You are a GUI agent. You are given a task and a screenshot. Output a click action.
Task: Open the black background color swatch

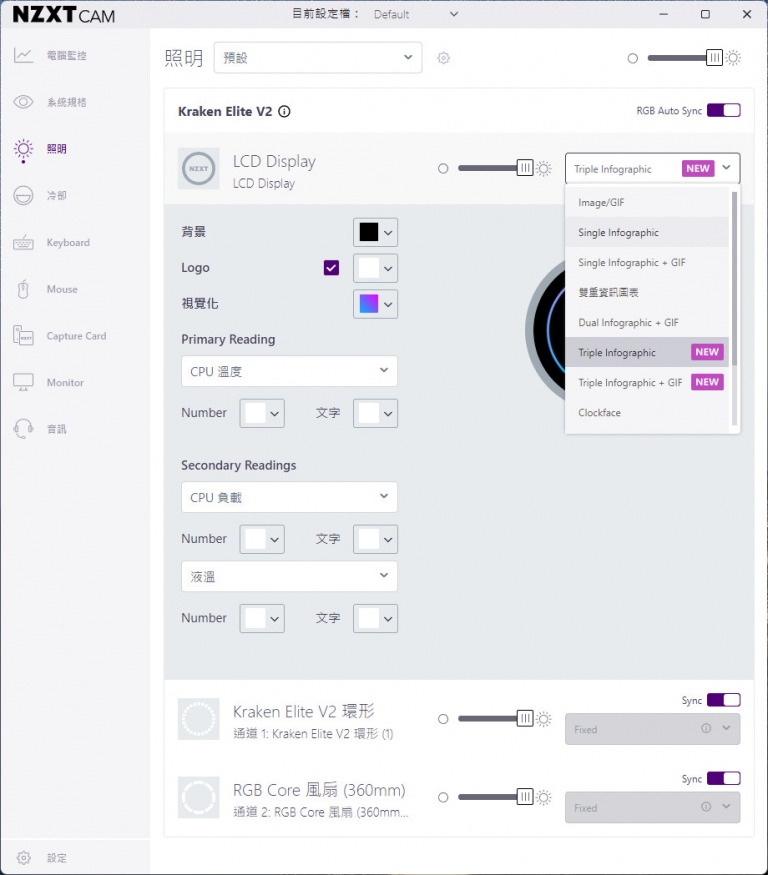coord(376,232)
